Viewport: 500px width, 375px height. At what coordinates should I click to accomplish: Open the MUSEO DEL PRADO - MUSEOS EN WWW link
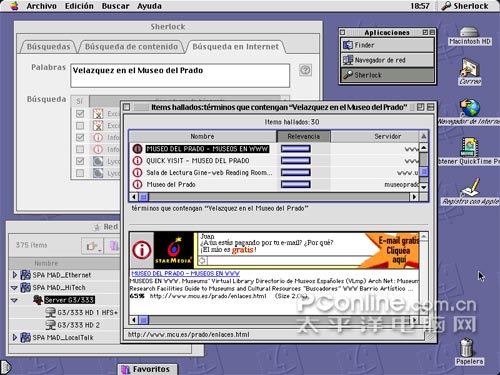click(x=185, y=274)
